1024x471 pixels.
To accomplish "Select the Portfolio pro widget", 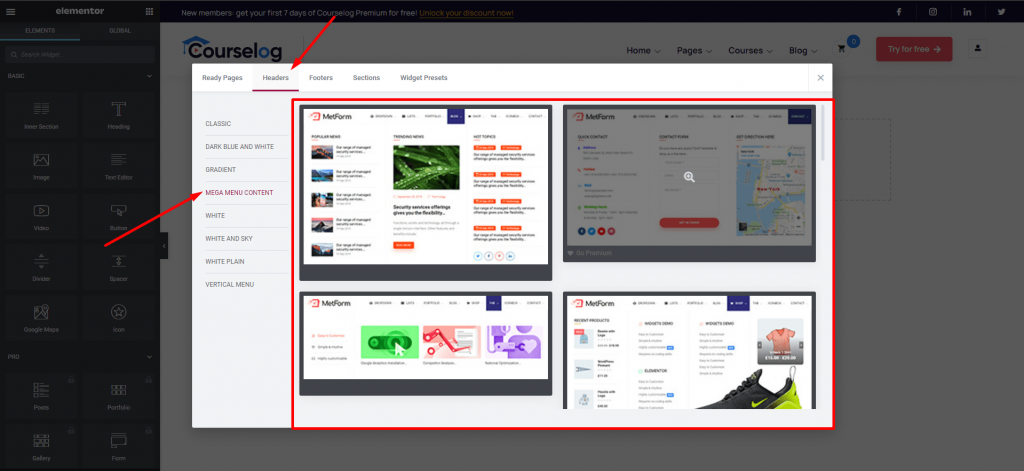I will [x=118, y=396].
